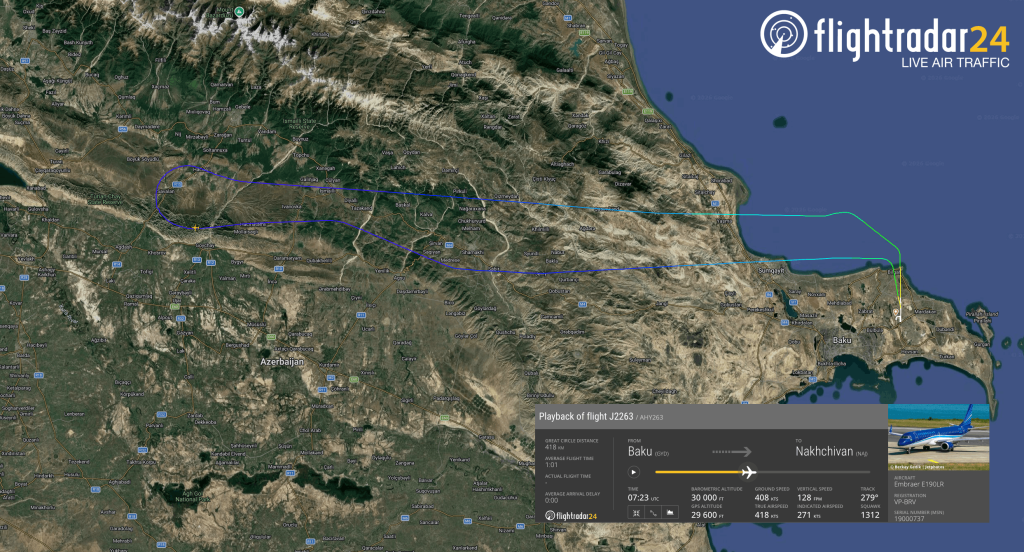Open the Embraer aircraft photo thumbnail
The width and height of the screenshot is (1024, 552).
click(x=938, y=437)
